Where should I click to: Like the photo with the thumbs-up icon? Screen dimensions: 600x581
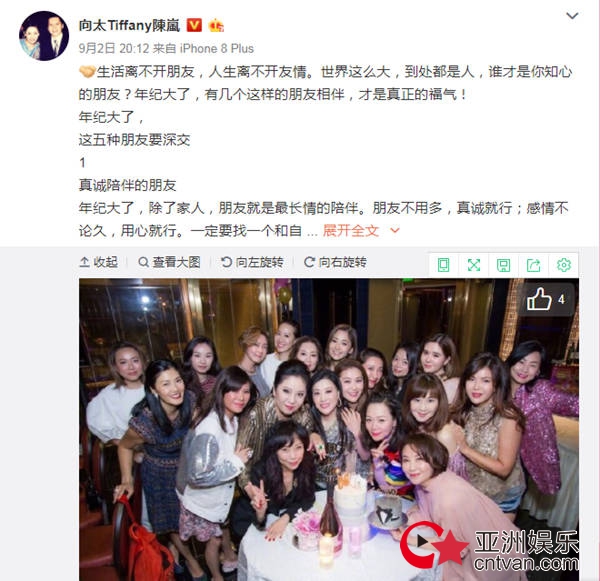[539, 299]
